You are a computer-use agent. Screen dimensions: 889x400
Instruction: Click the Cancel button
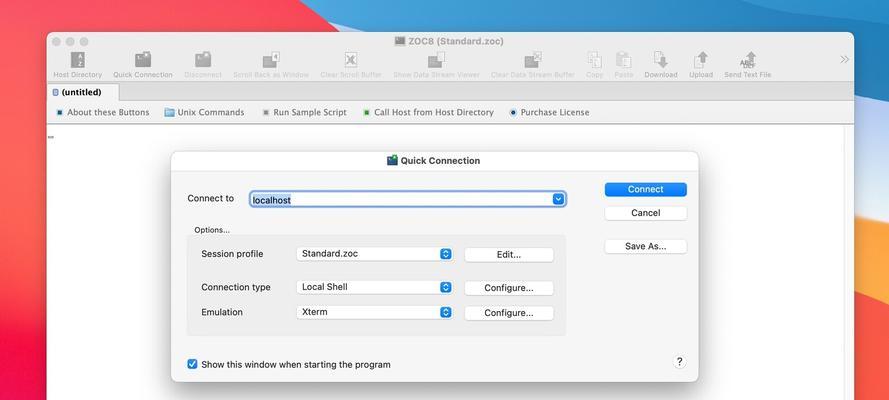point(646,213)
